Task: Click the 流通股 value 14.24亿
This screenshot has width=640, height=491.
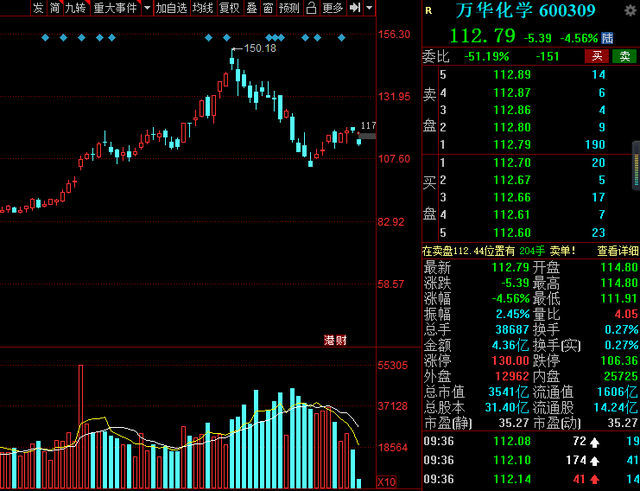Action: [616, 408]
